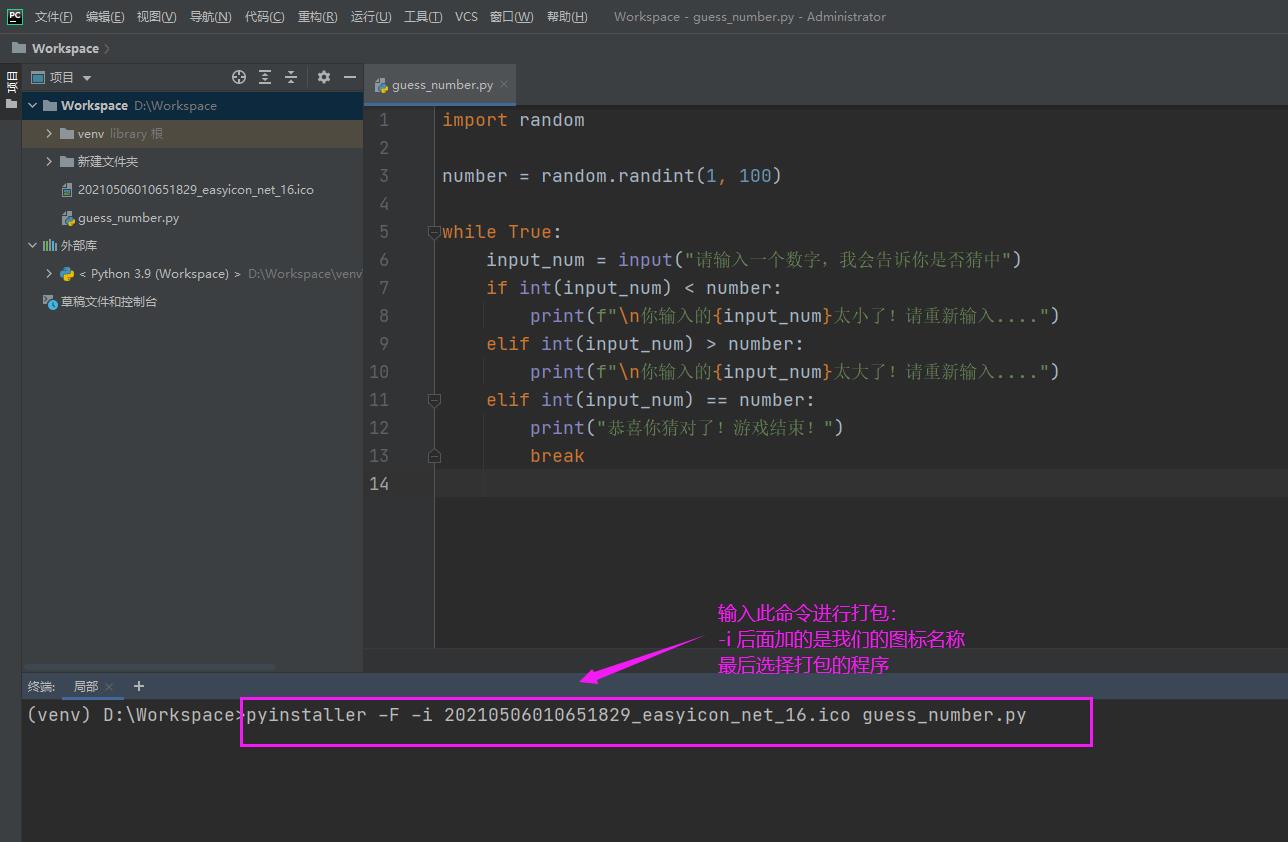Open project panel settings gear
The width and height of the screenshot is (1288, 842).
pyautogui.click(x=324, y=77)
